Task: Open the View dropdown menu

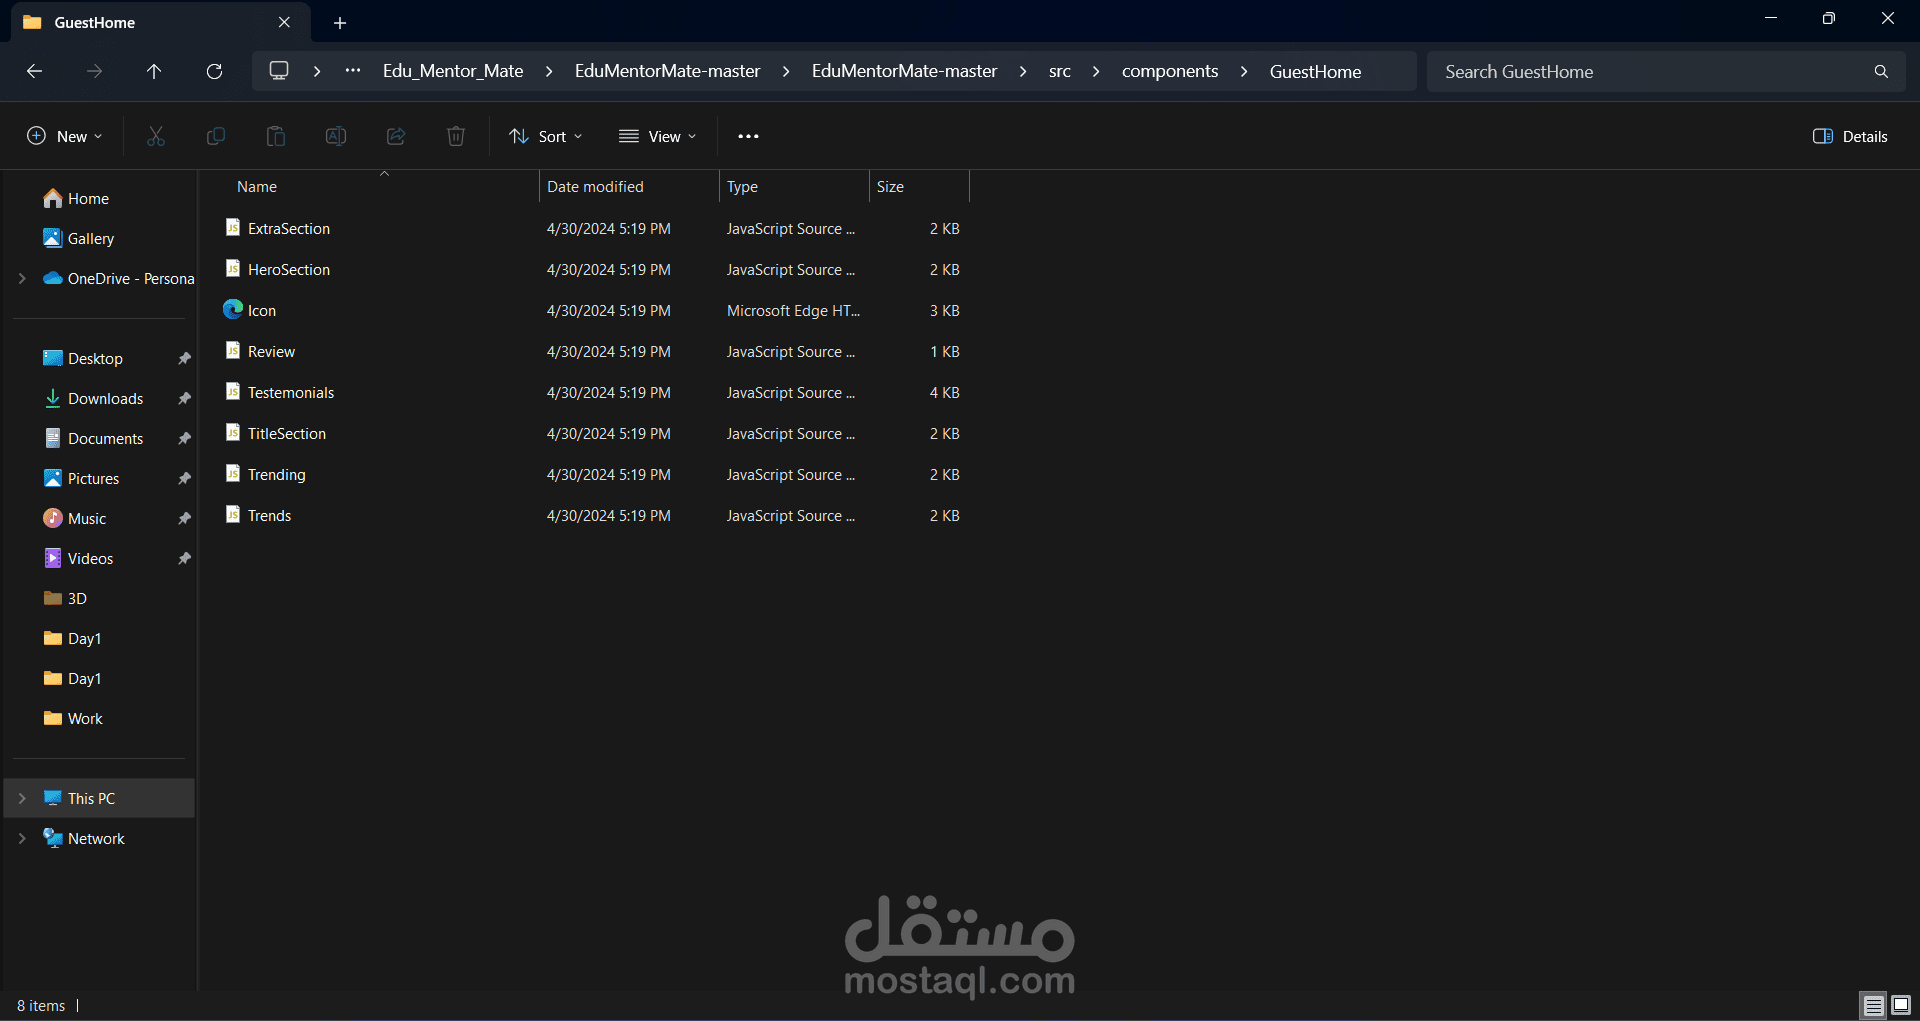Action: click(x=657, y=136)
